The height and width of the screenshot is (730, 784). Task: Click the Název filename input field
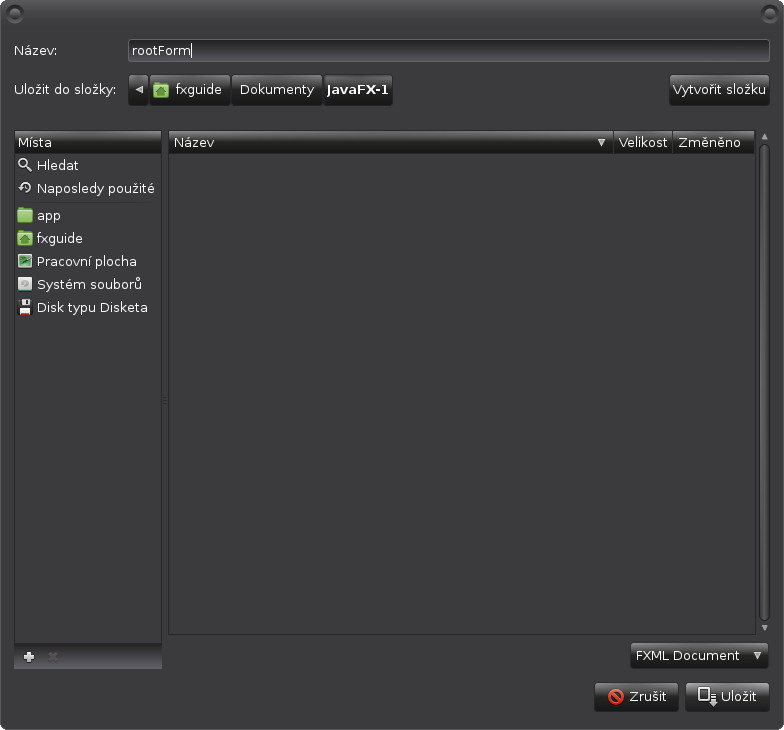[x=448, y=50]
